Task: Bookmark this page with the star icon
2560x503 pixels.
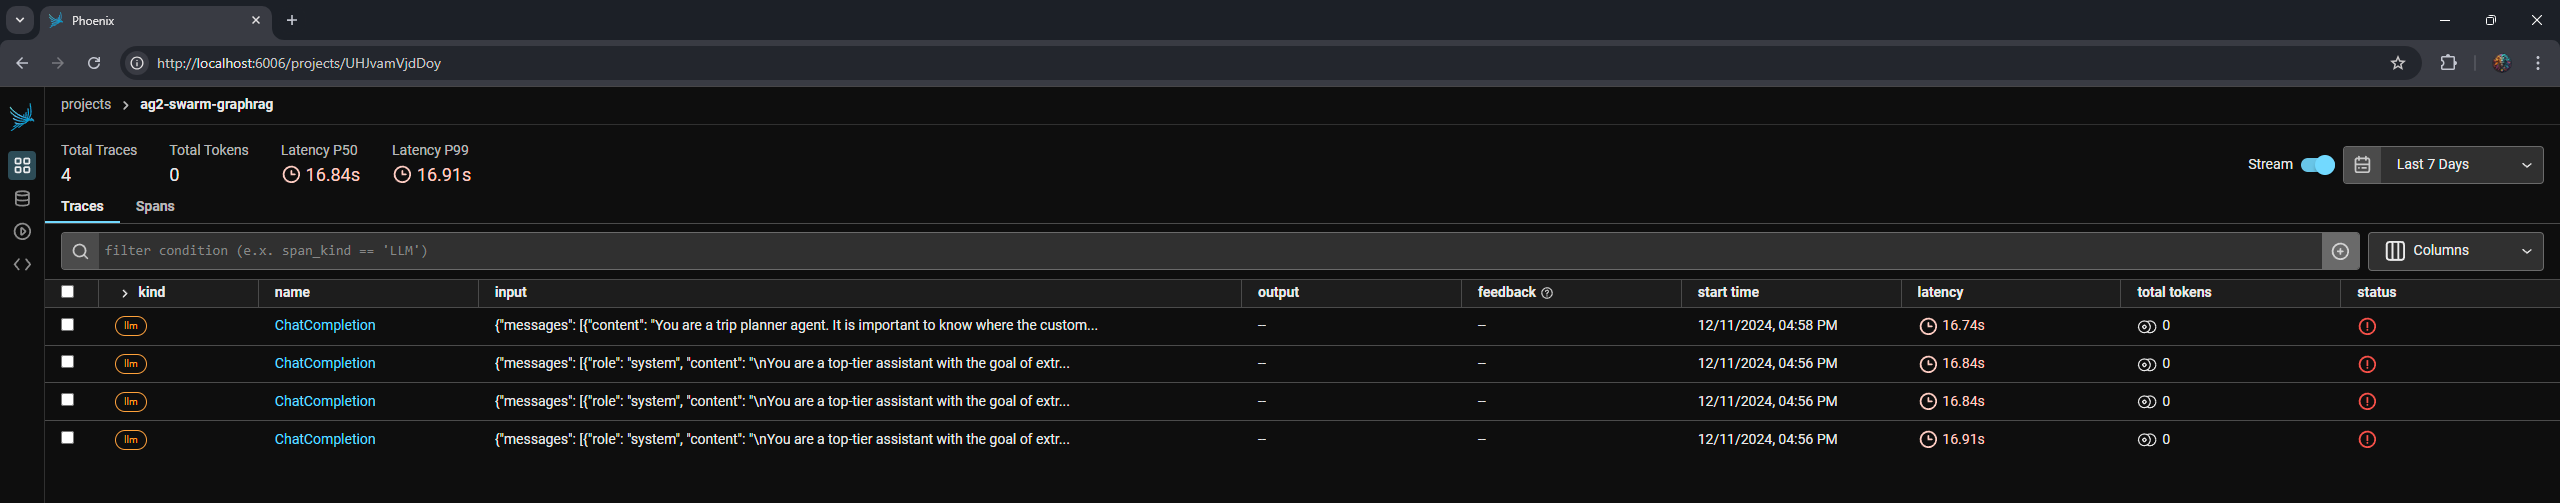Action: point(2397,63)
